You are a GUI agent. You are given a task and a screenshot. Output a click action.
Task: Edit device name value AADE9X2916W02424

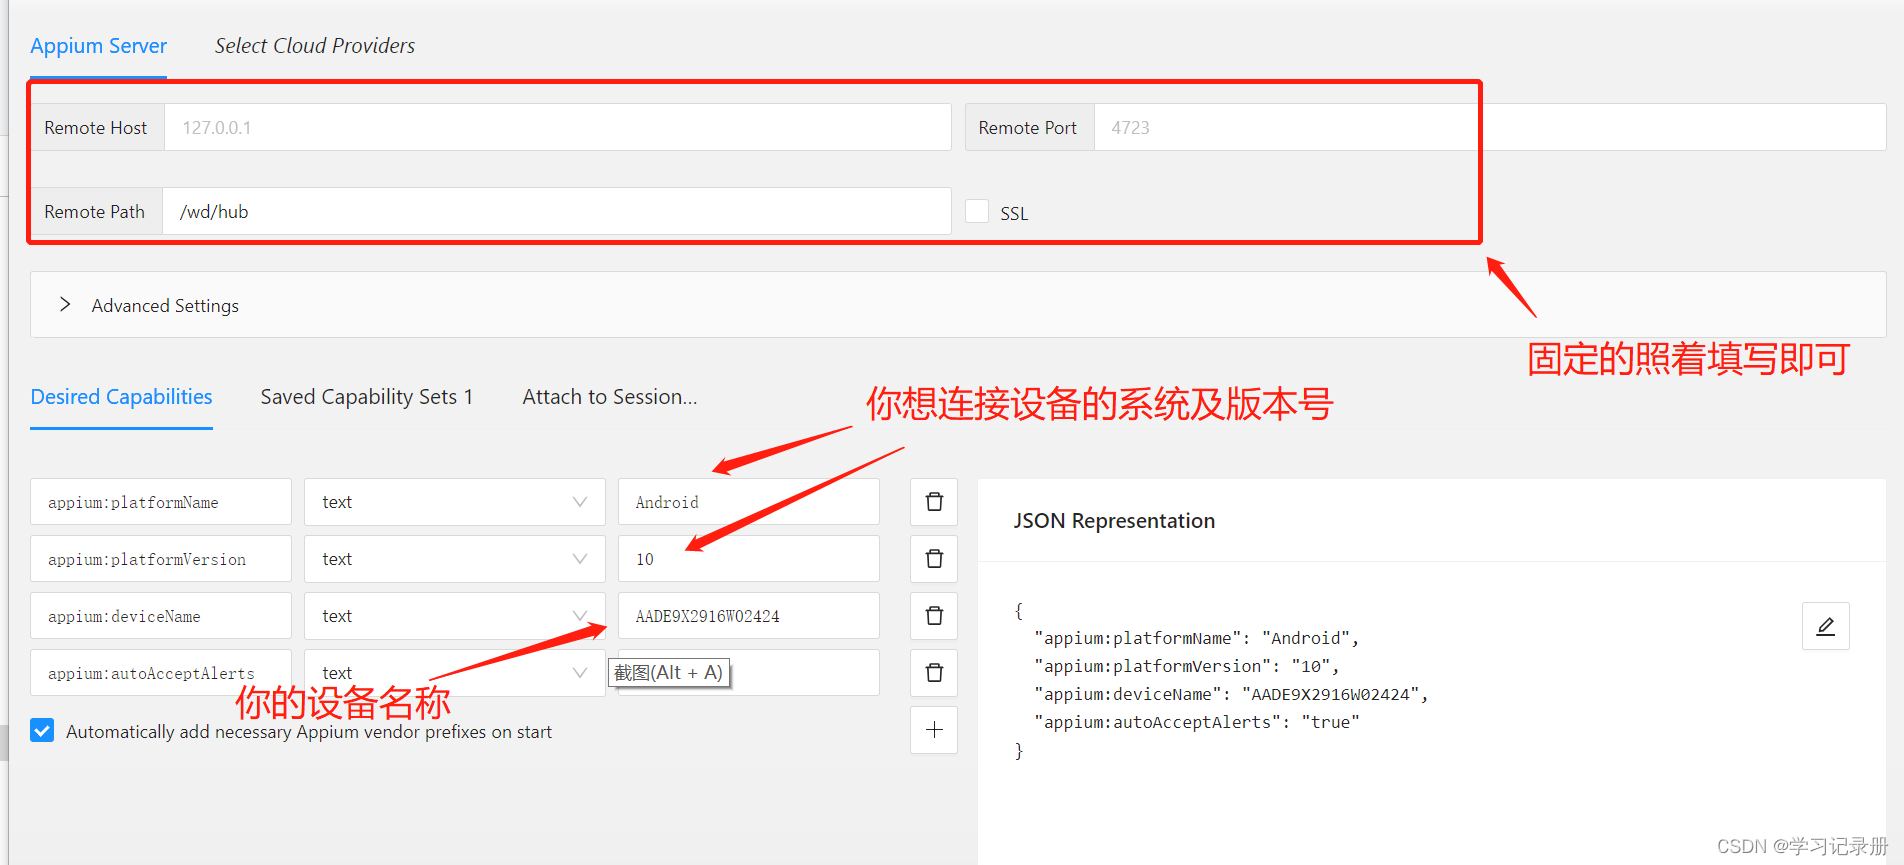(x=749, y=616)
